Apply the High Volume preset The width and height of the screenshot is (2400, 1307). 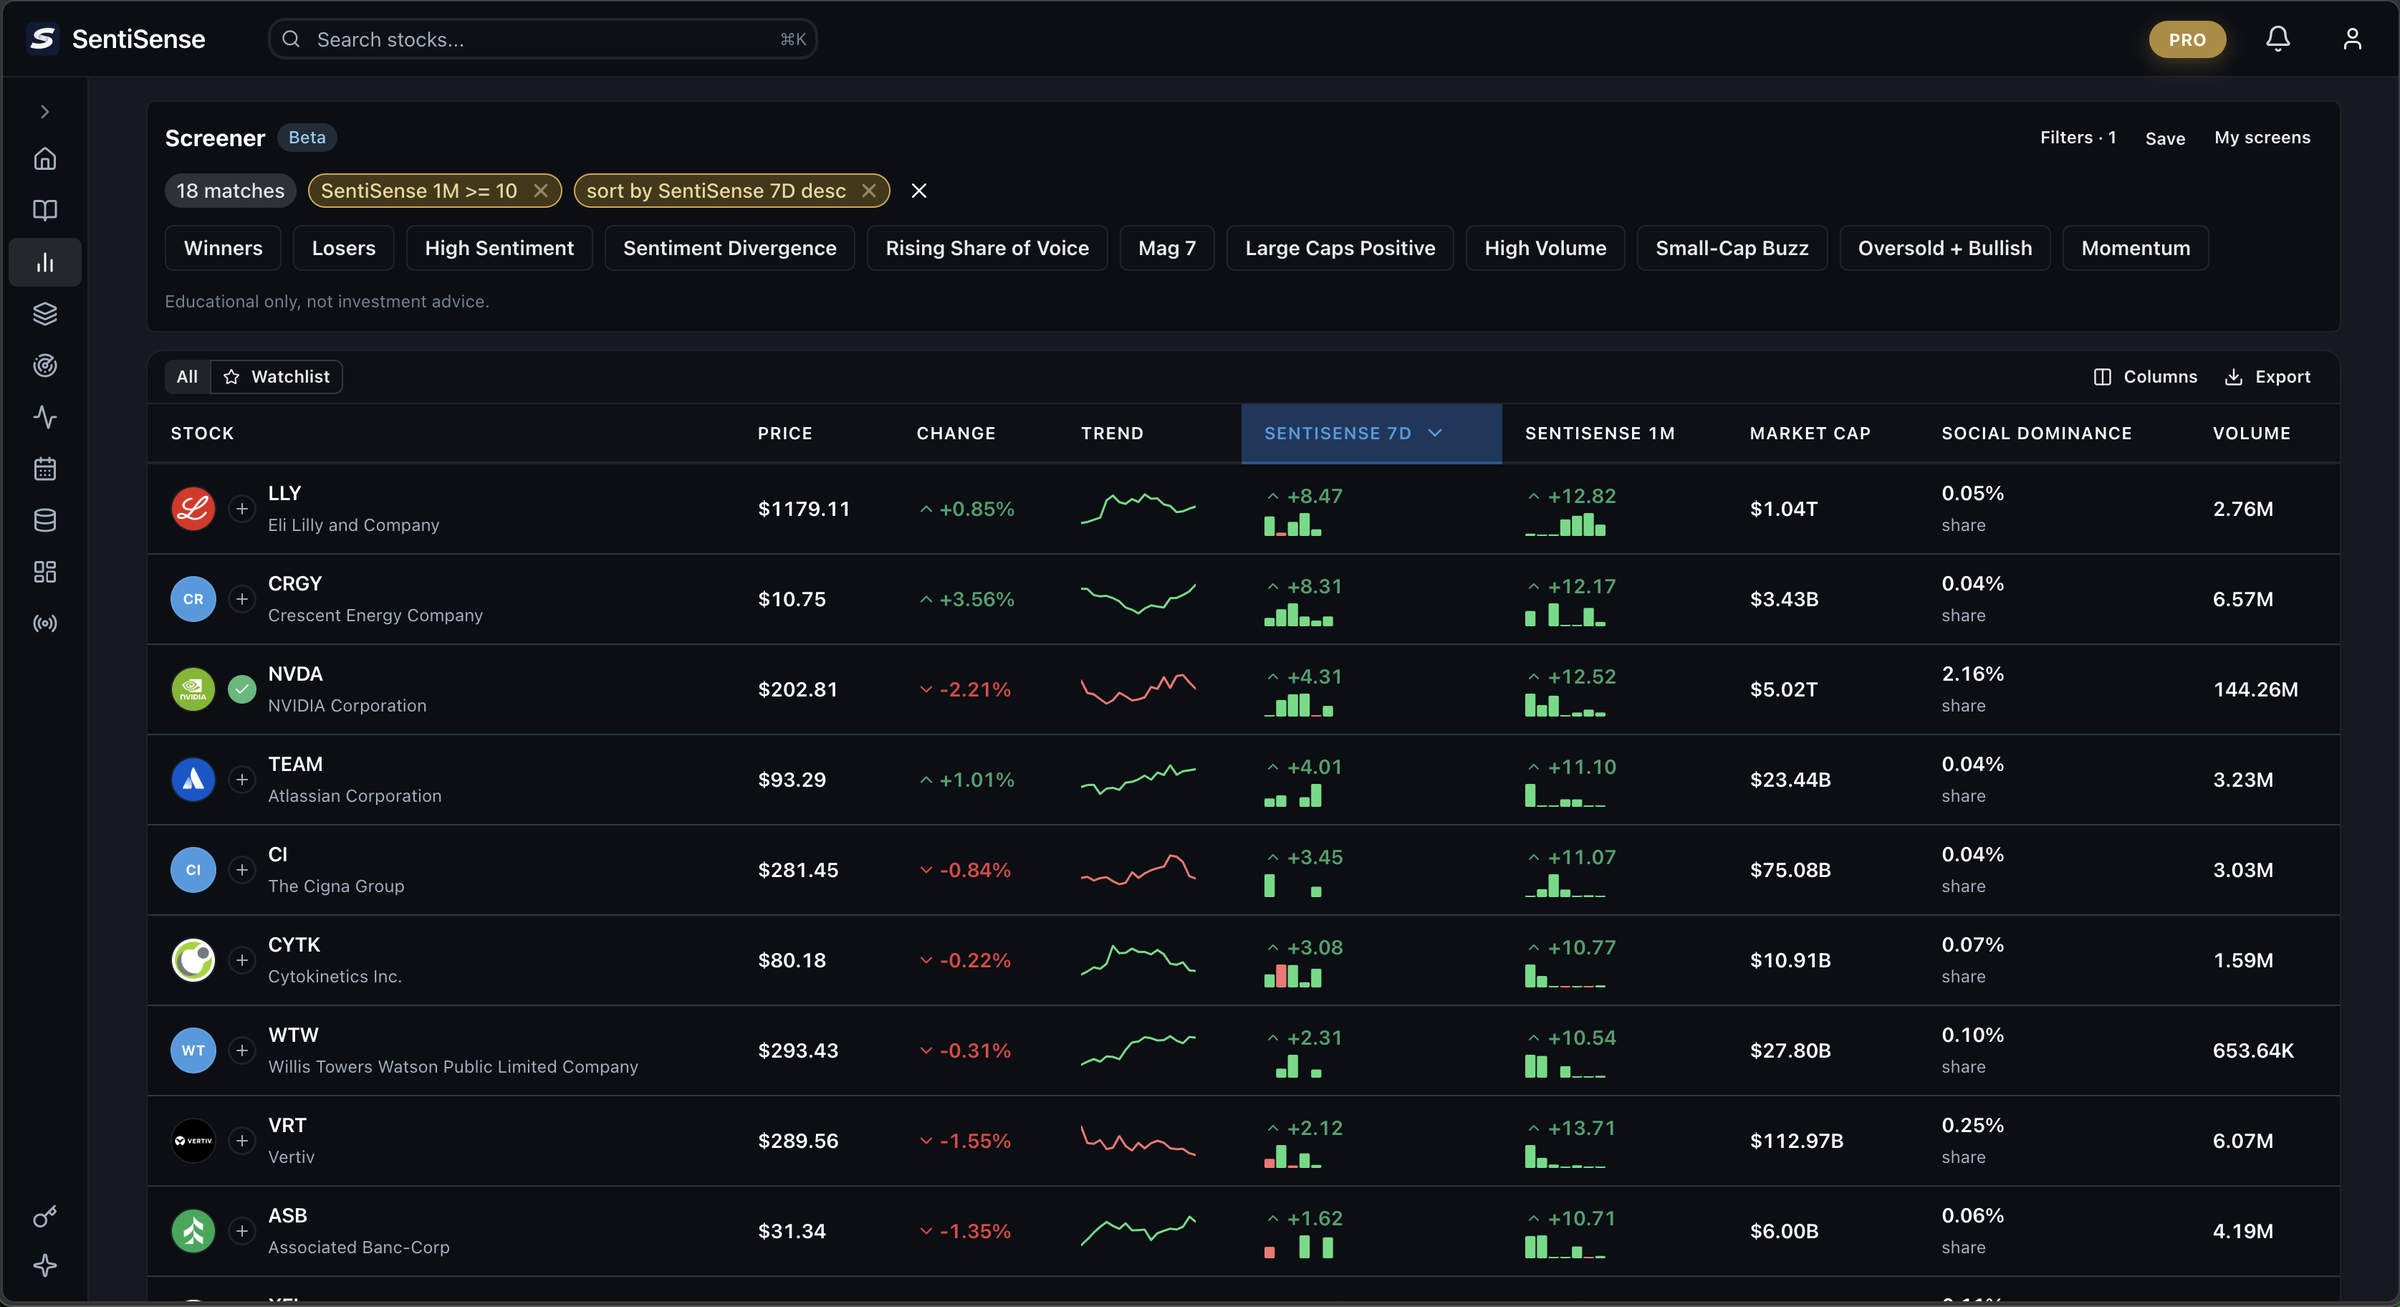pyautogui.click(x=1545, y=248)
